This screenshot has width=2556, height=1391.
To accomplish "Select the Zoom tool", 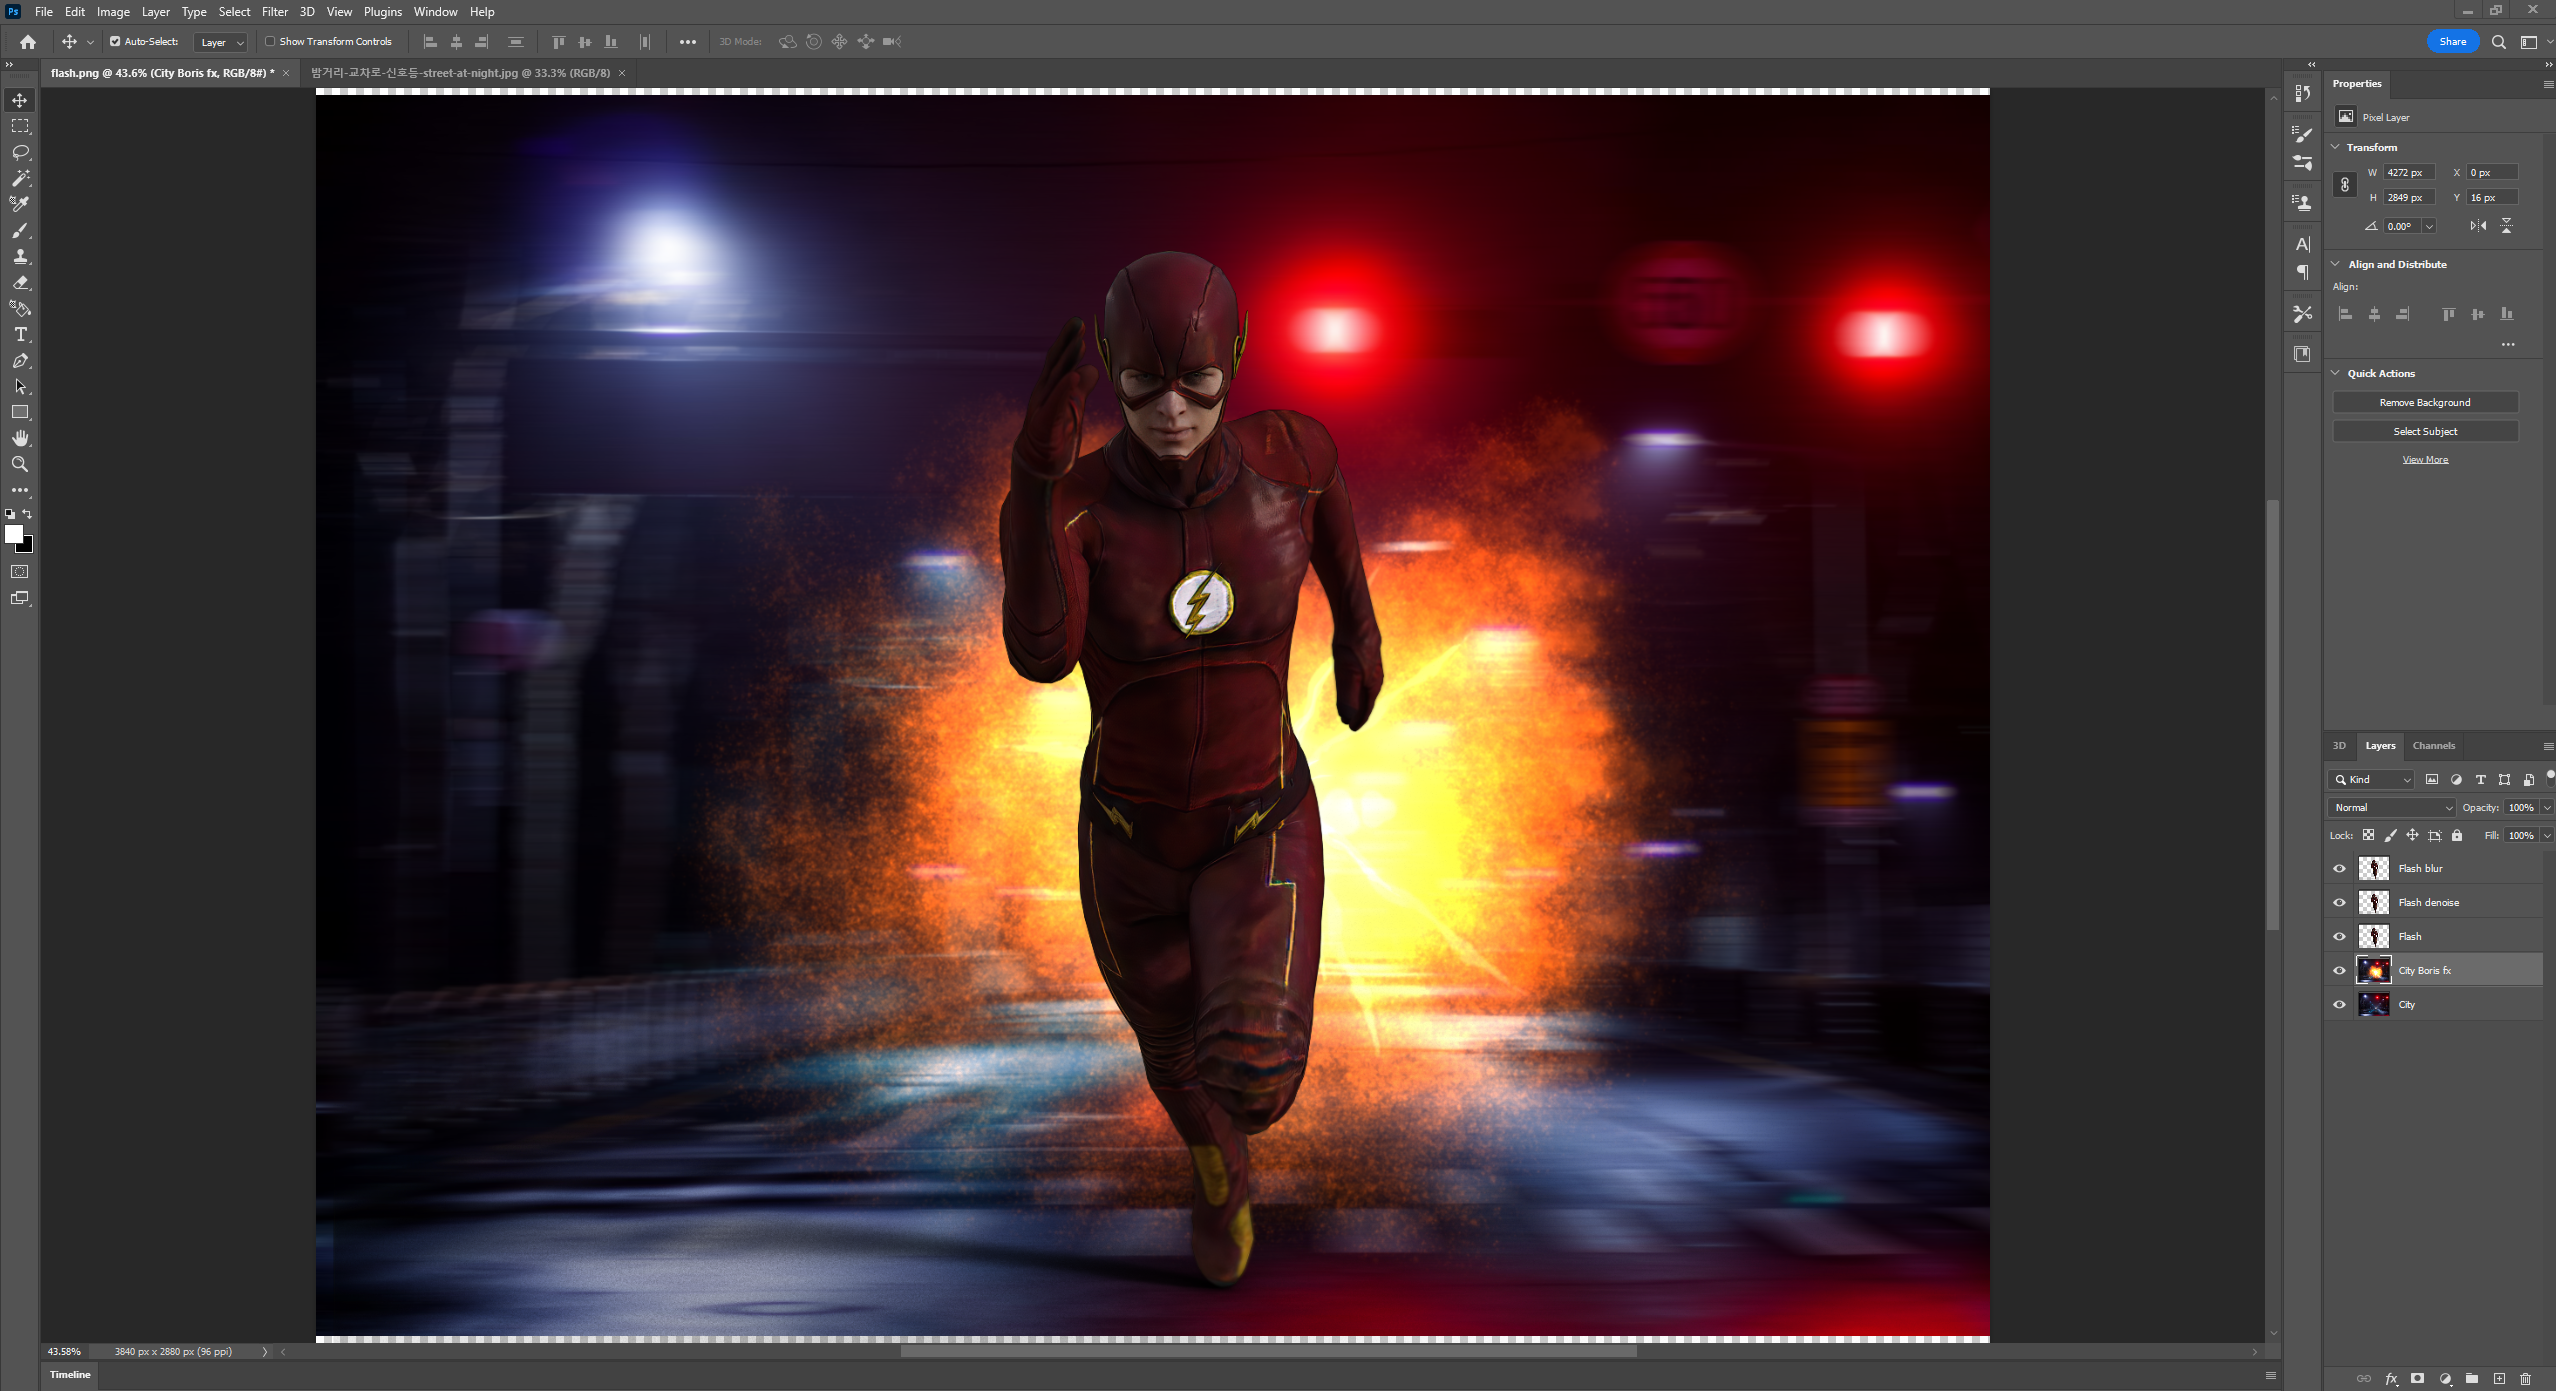I will pos(20,464).
